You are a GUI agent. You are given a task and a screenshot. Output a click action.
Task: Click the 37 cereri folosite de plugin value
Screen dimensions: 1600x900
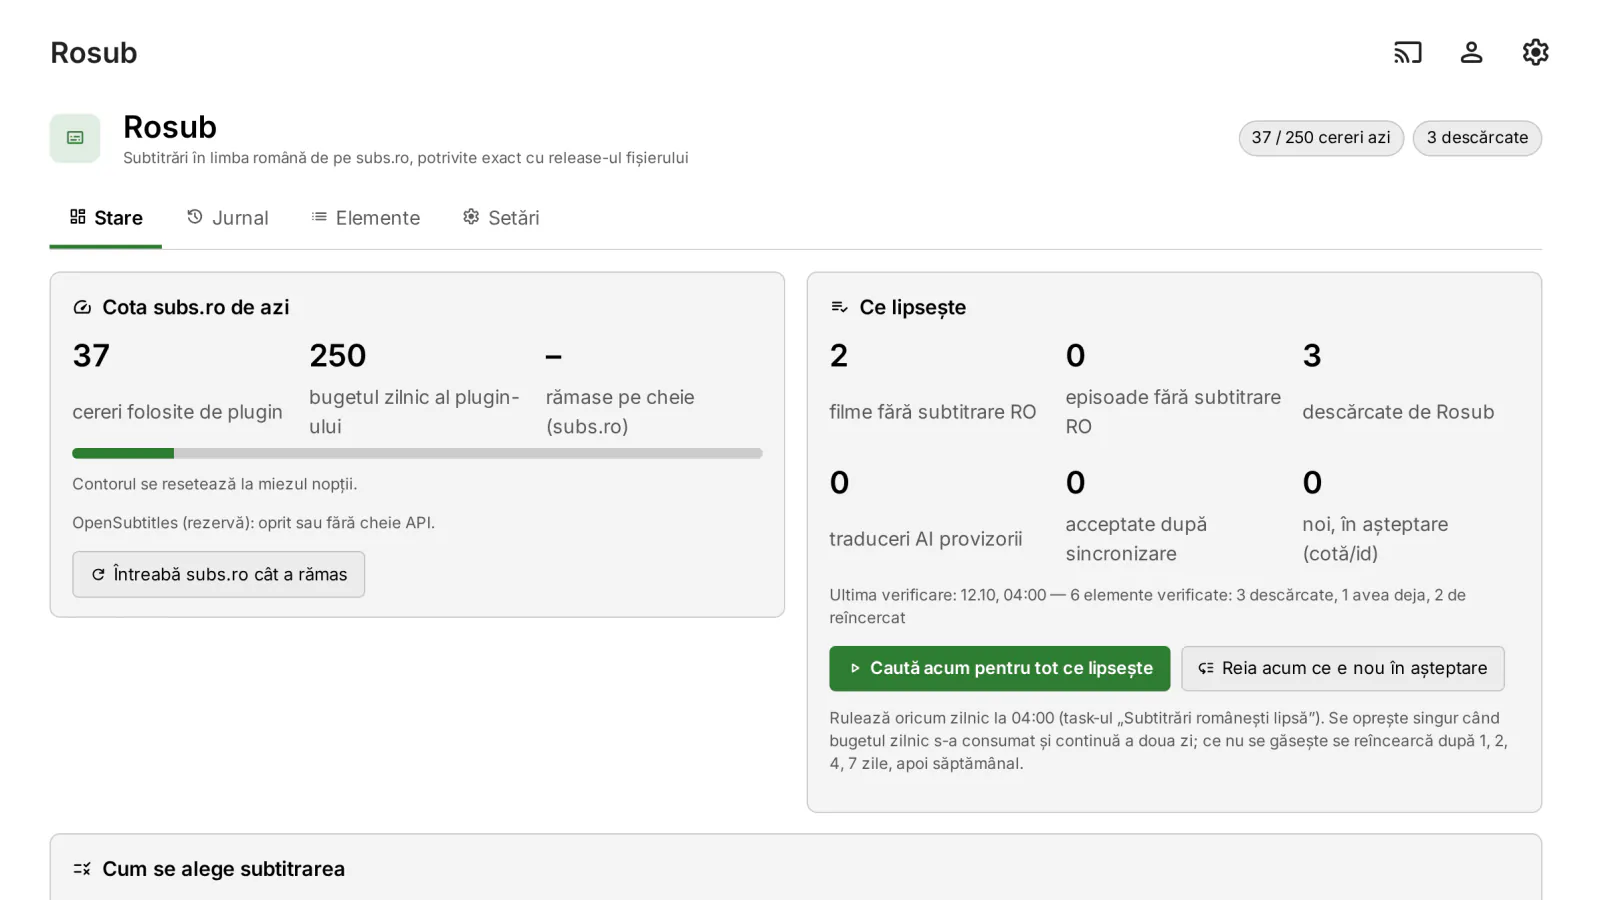(x=91, y=356)
